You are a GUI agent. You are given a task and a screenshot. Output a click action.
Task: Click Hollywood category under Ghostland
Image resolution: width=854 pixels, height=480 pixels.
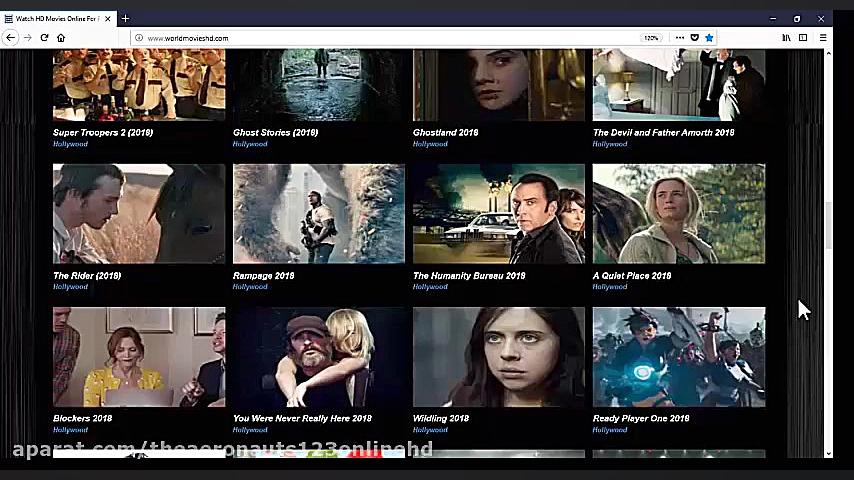pyautogui.click(x=430, y=144)
